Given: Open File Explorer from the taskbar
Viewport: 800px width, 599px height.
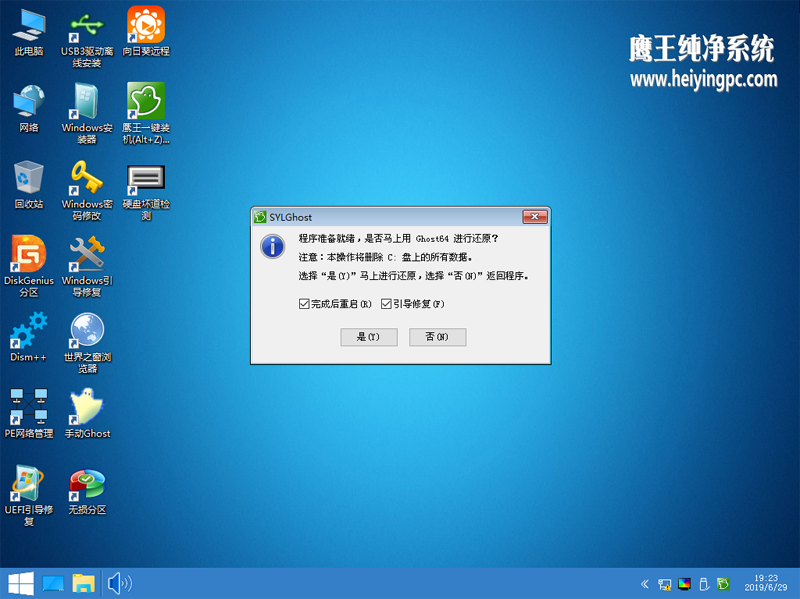Looking at the screenshot, I should 83,584.
